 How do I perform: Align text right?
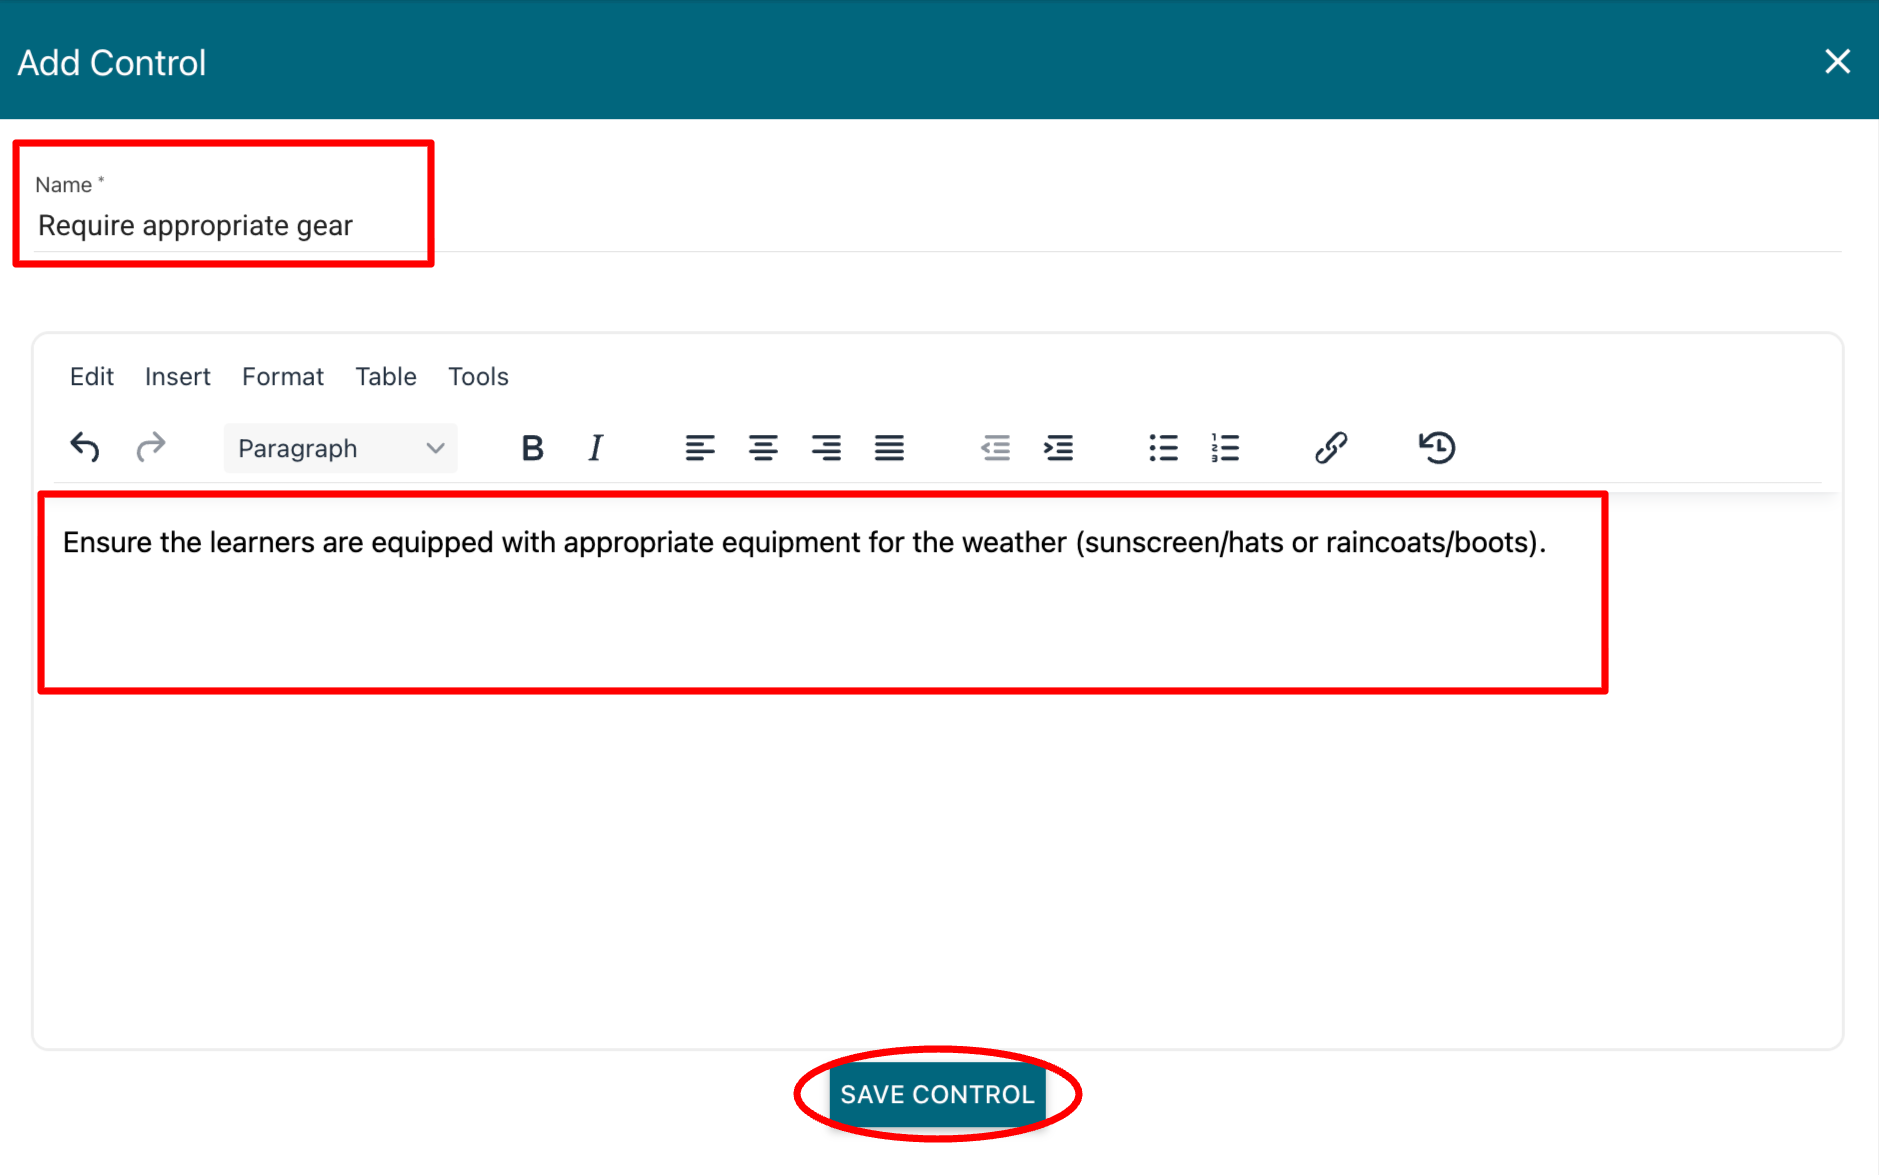tap(826, 448)
